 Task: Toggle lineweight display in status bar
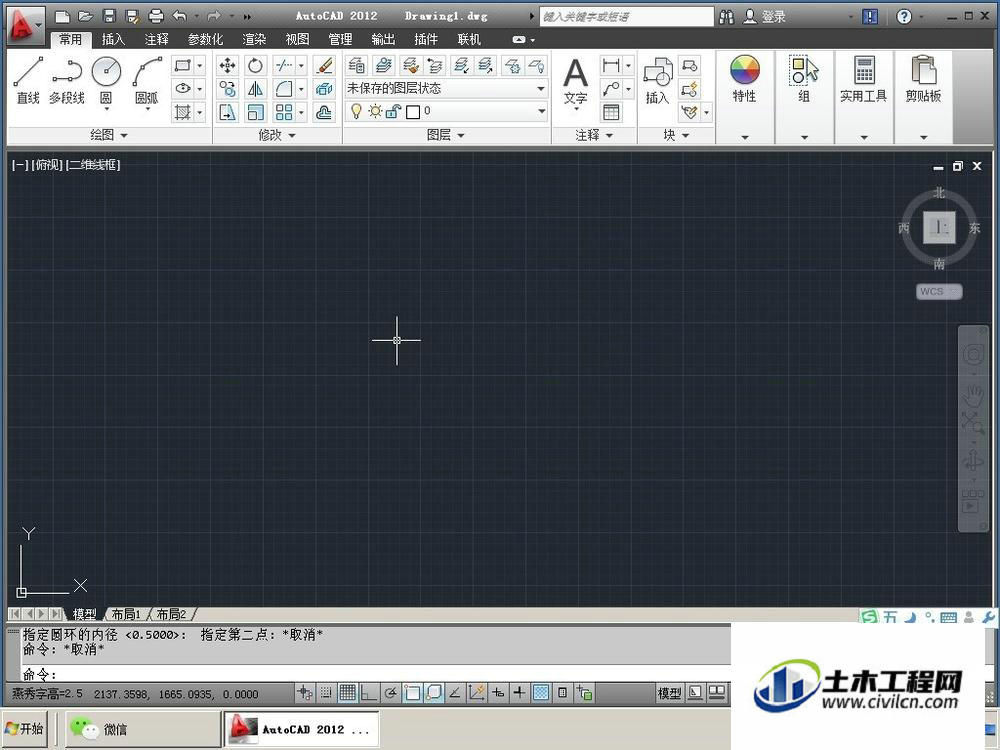tap(519, 692)
